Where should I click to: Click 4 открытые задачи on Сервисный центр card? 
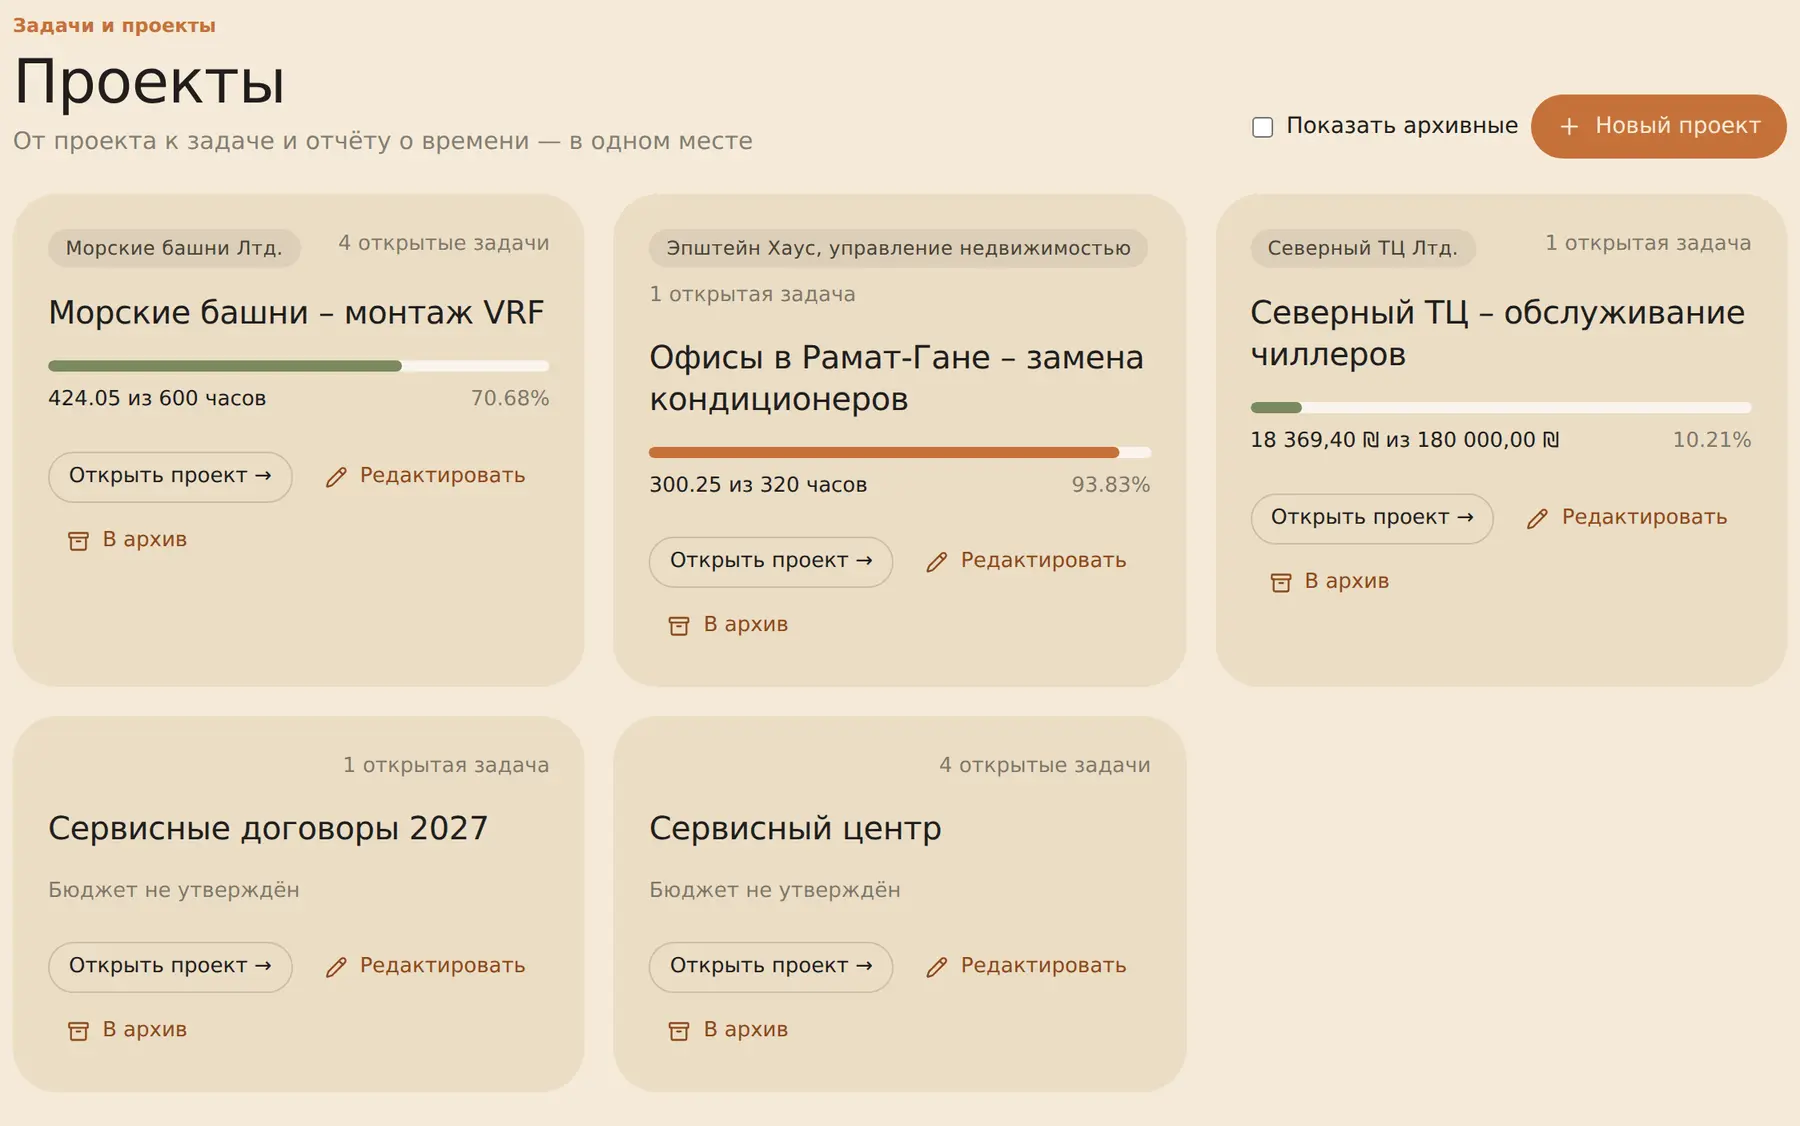click(x=1045, y=765)
